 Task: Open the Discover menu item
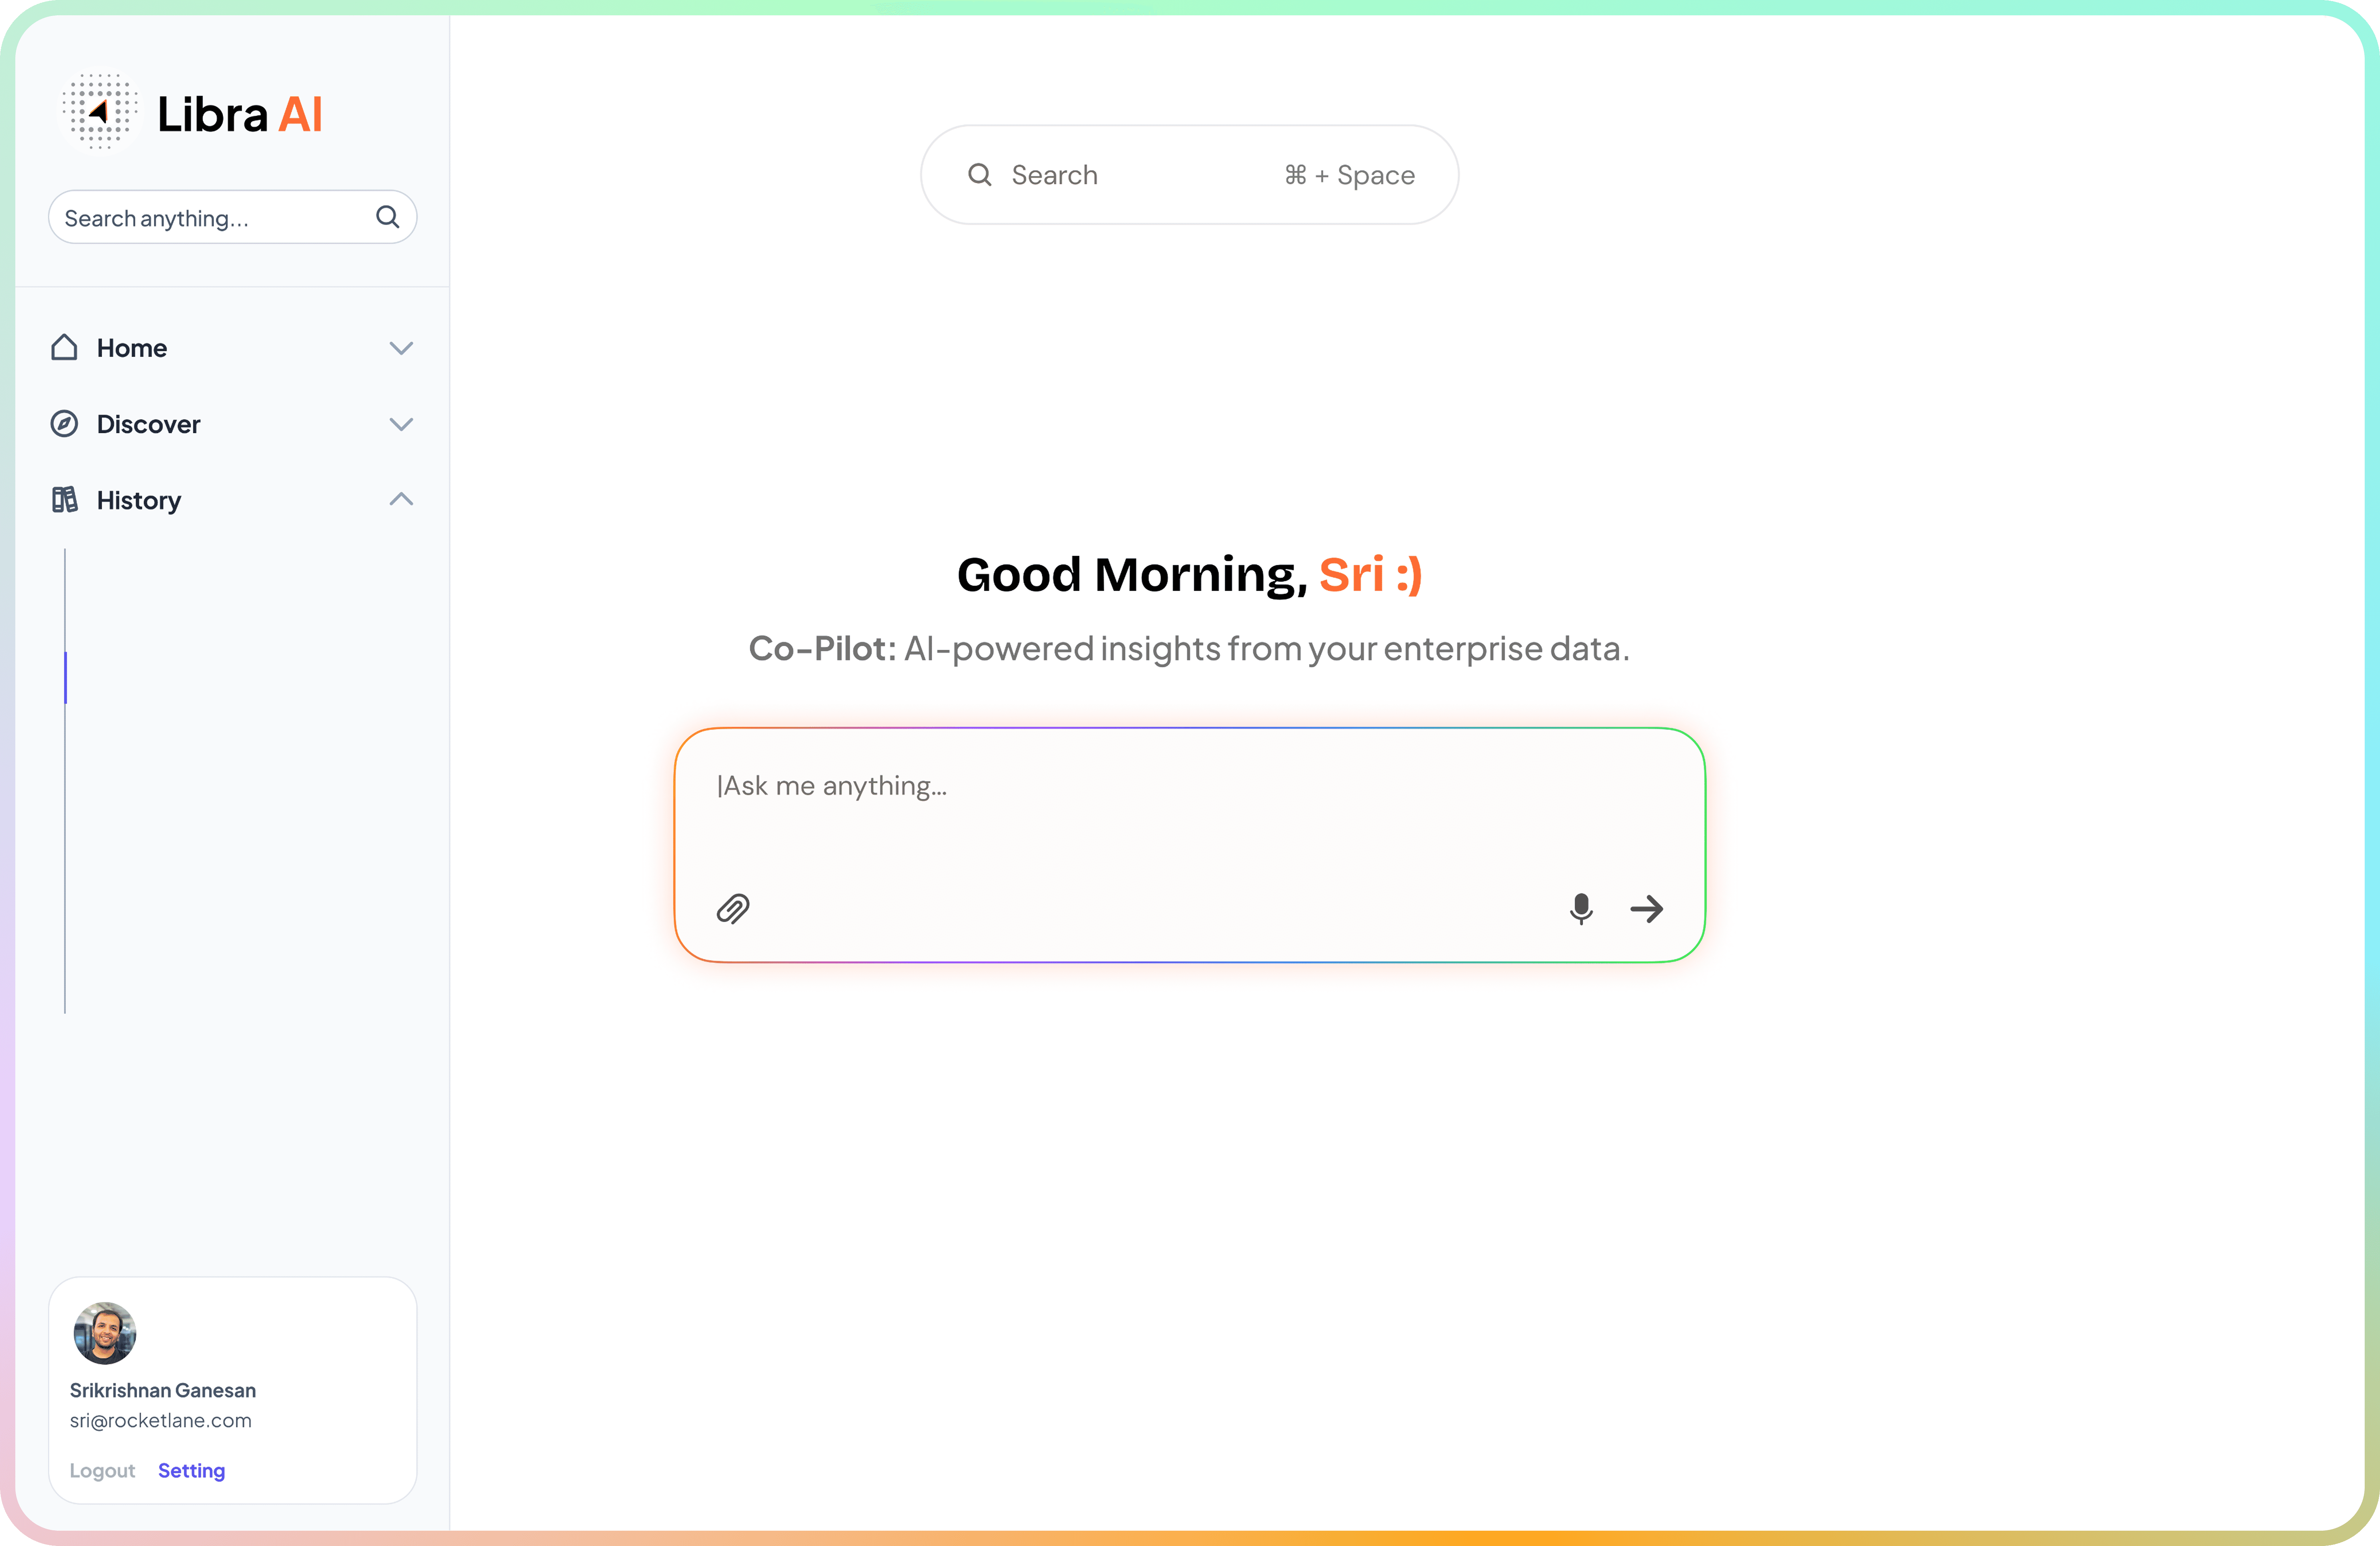tap(232, 424)
